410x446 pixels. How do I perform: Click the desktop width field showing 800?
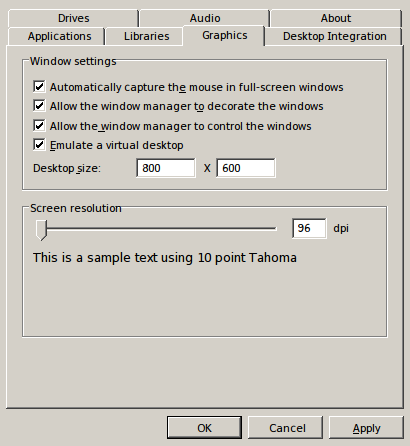pyautogui.click(x=166, y=168)
